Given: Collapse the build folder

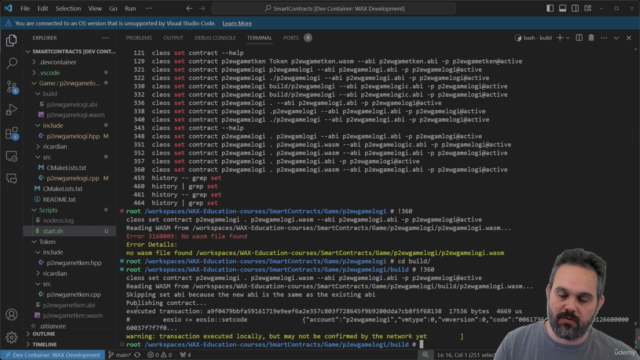Looking at the screenshot, I should tap(70, 94).
